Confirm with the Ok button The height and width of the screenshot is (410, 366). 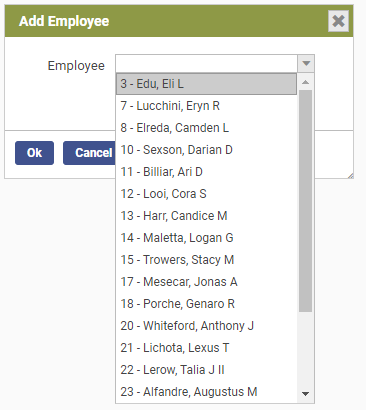point(34,153)
